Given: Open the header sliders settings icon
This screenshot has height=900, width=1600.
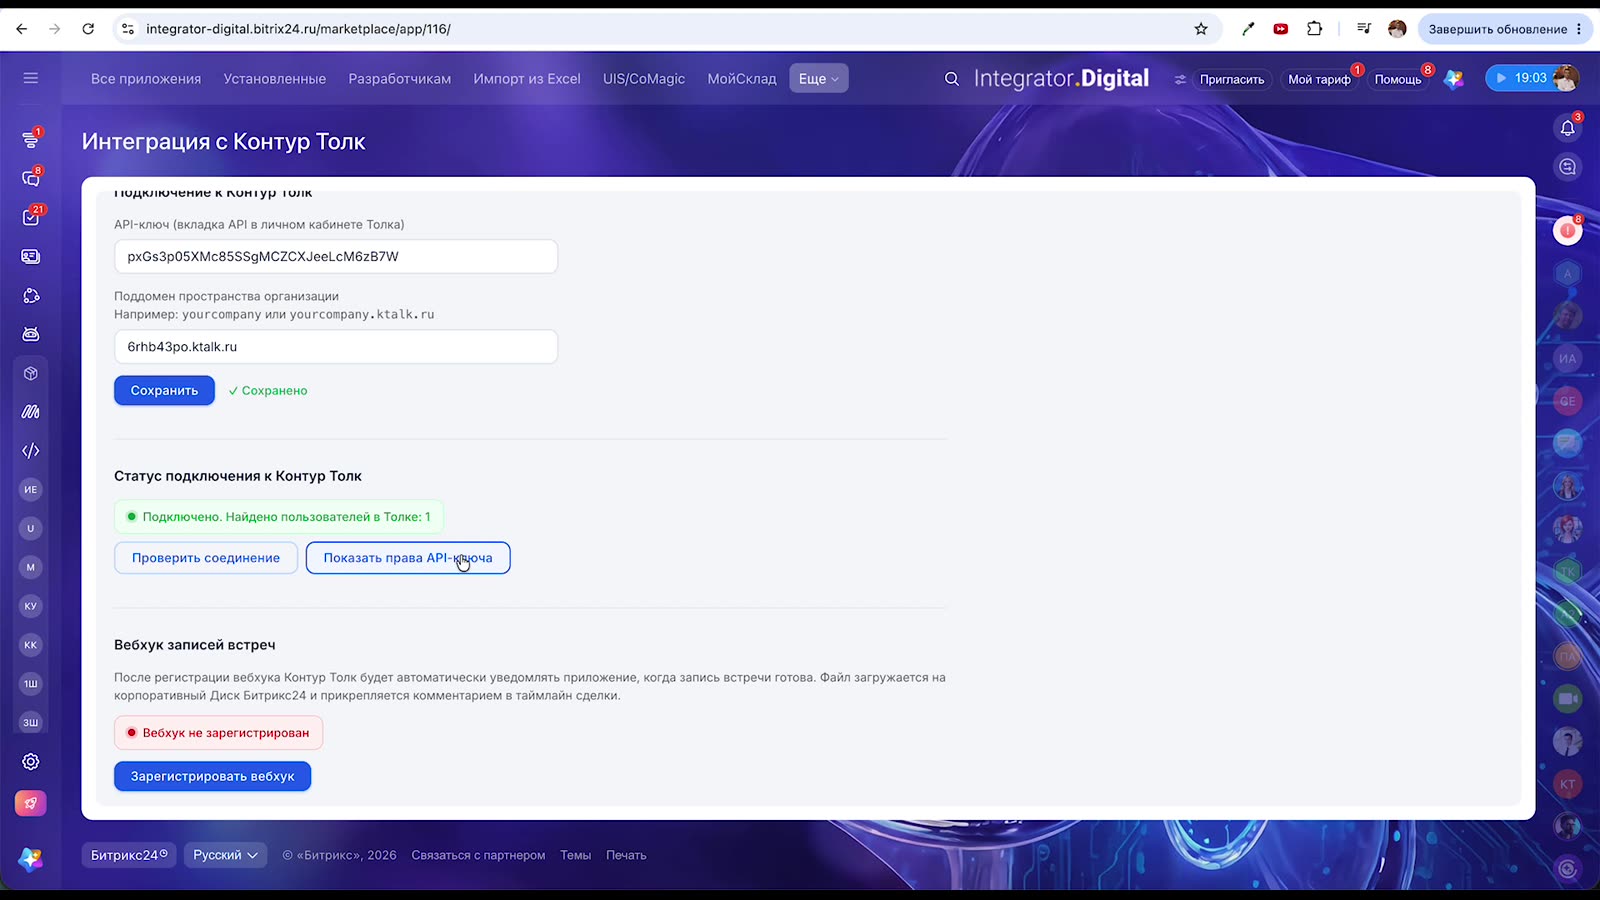Looking at the screenshot, I should (1180, 79).
